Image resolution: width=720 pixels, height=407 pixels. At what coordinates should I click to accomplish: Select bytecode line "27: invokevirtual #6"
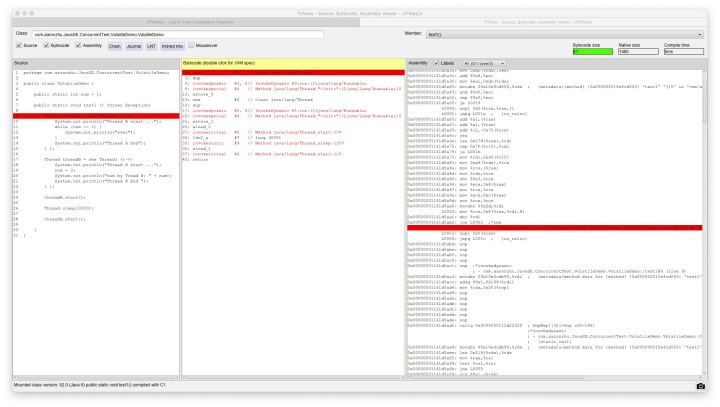(x=293, y=132)
